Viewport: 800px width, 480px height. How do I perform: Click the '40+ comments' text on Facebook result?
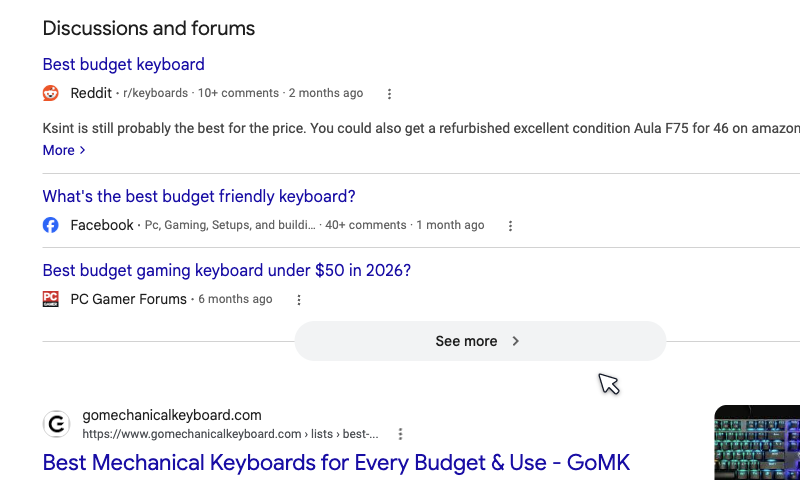[366, 225]
